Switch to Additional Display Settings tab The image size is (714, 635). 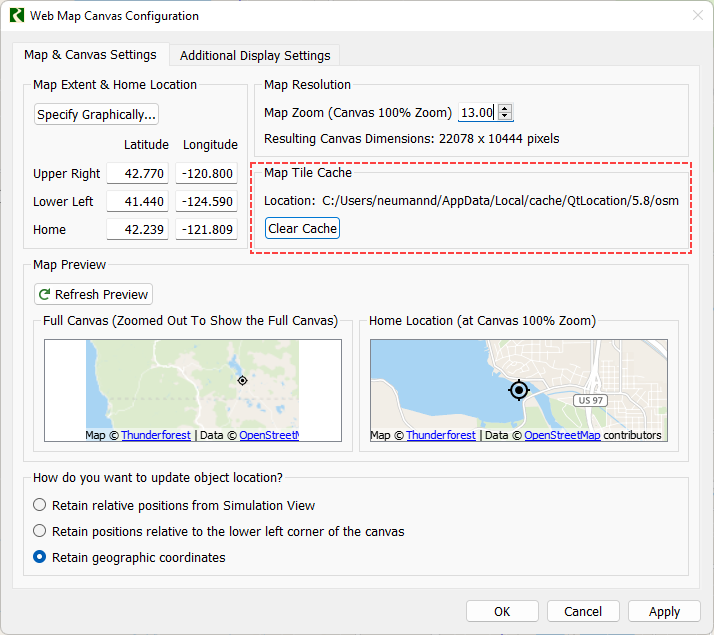click(x=254, y=56)
